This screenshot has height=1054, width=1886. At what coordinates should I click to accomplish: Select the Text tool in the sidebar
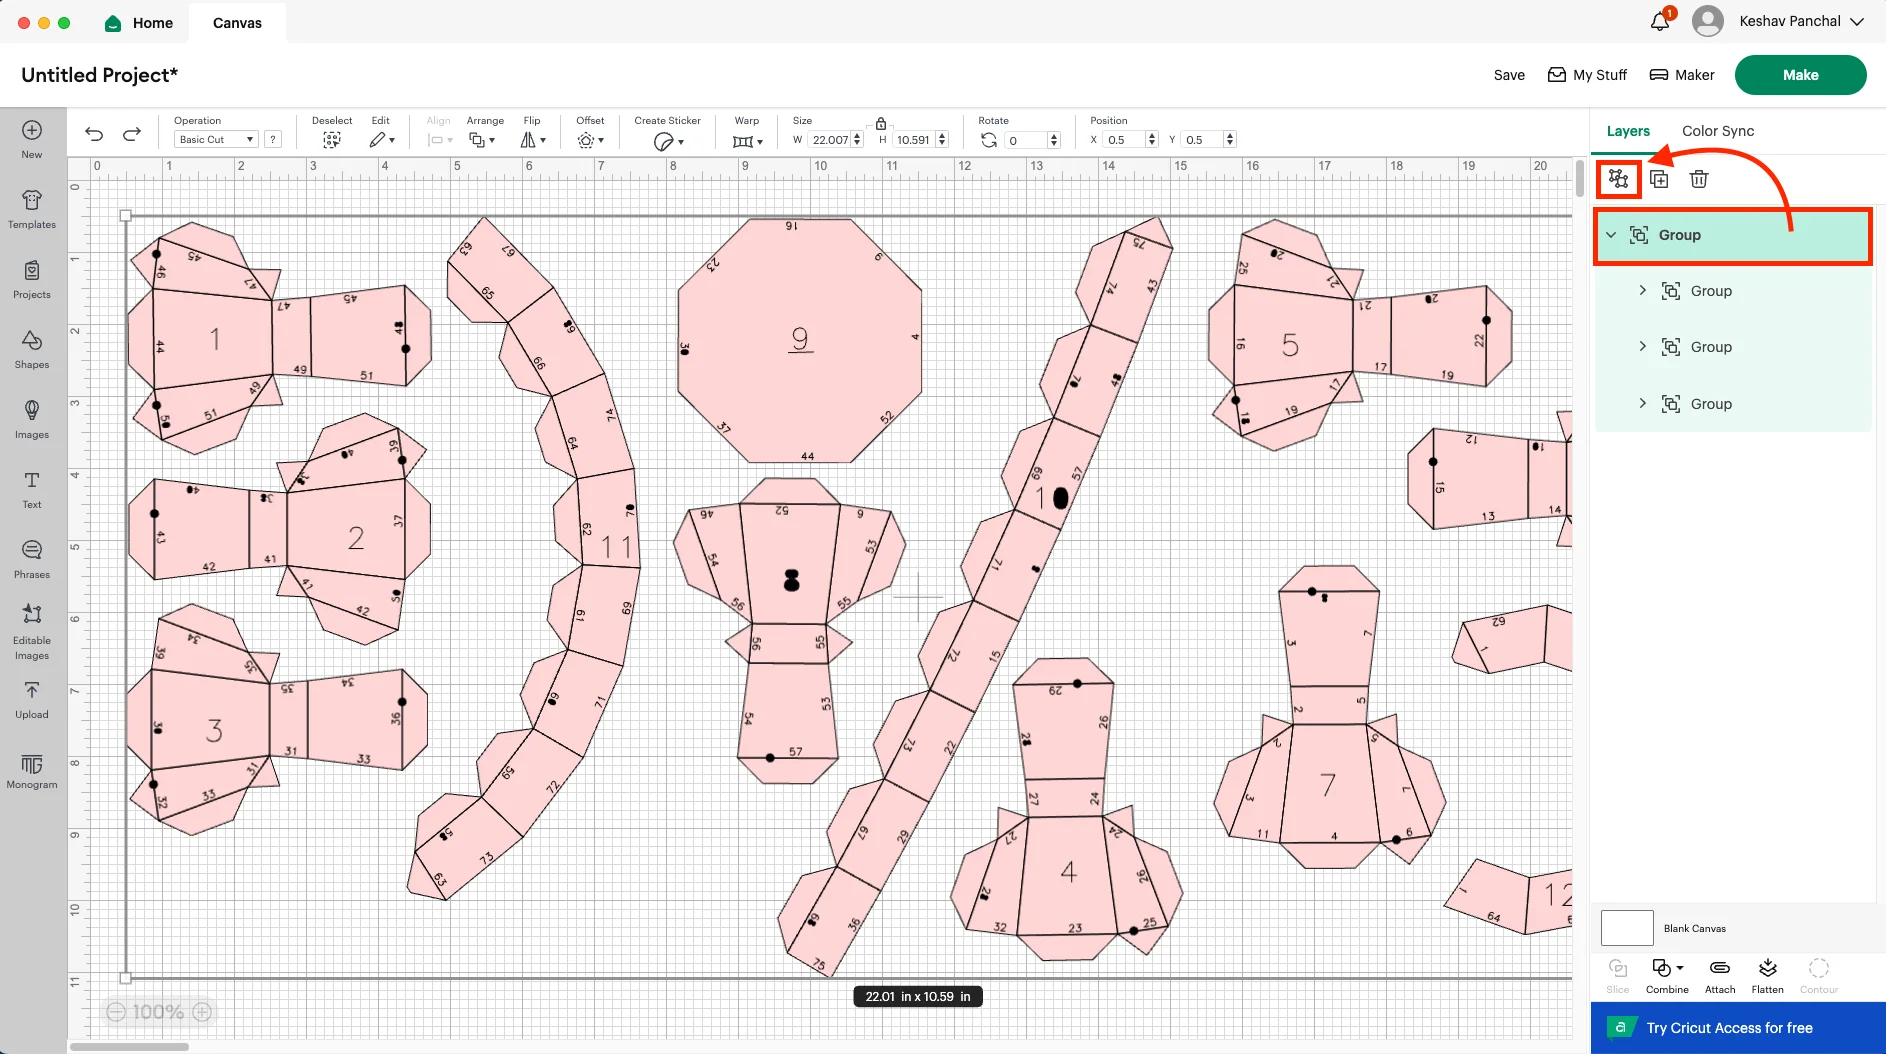coord(32,489)
